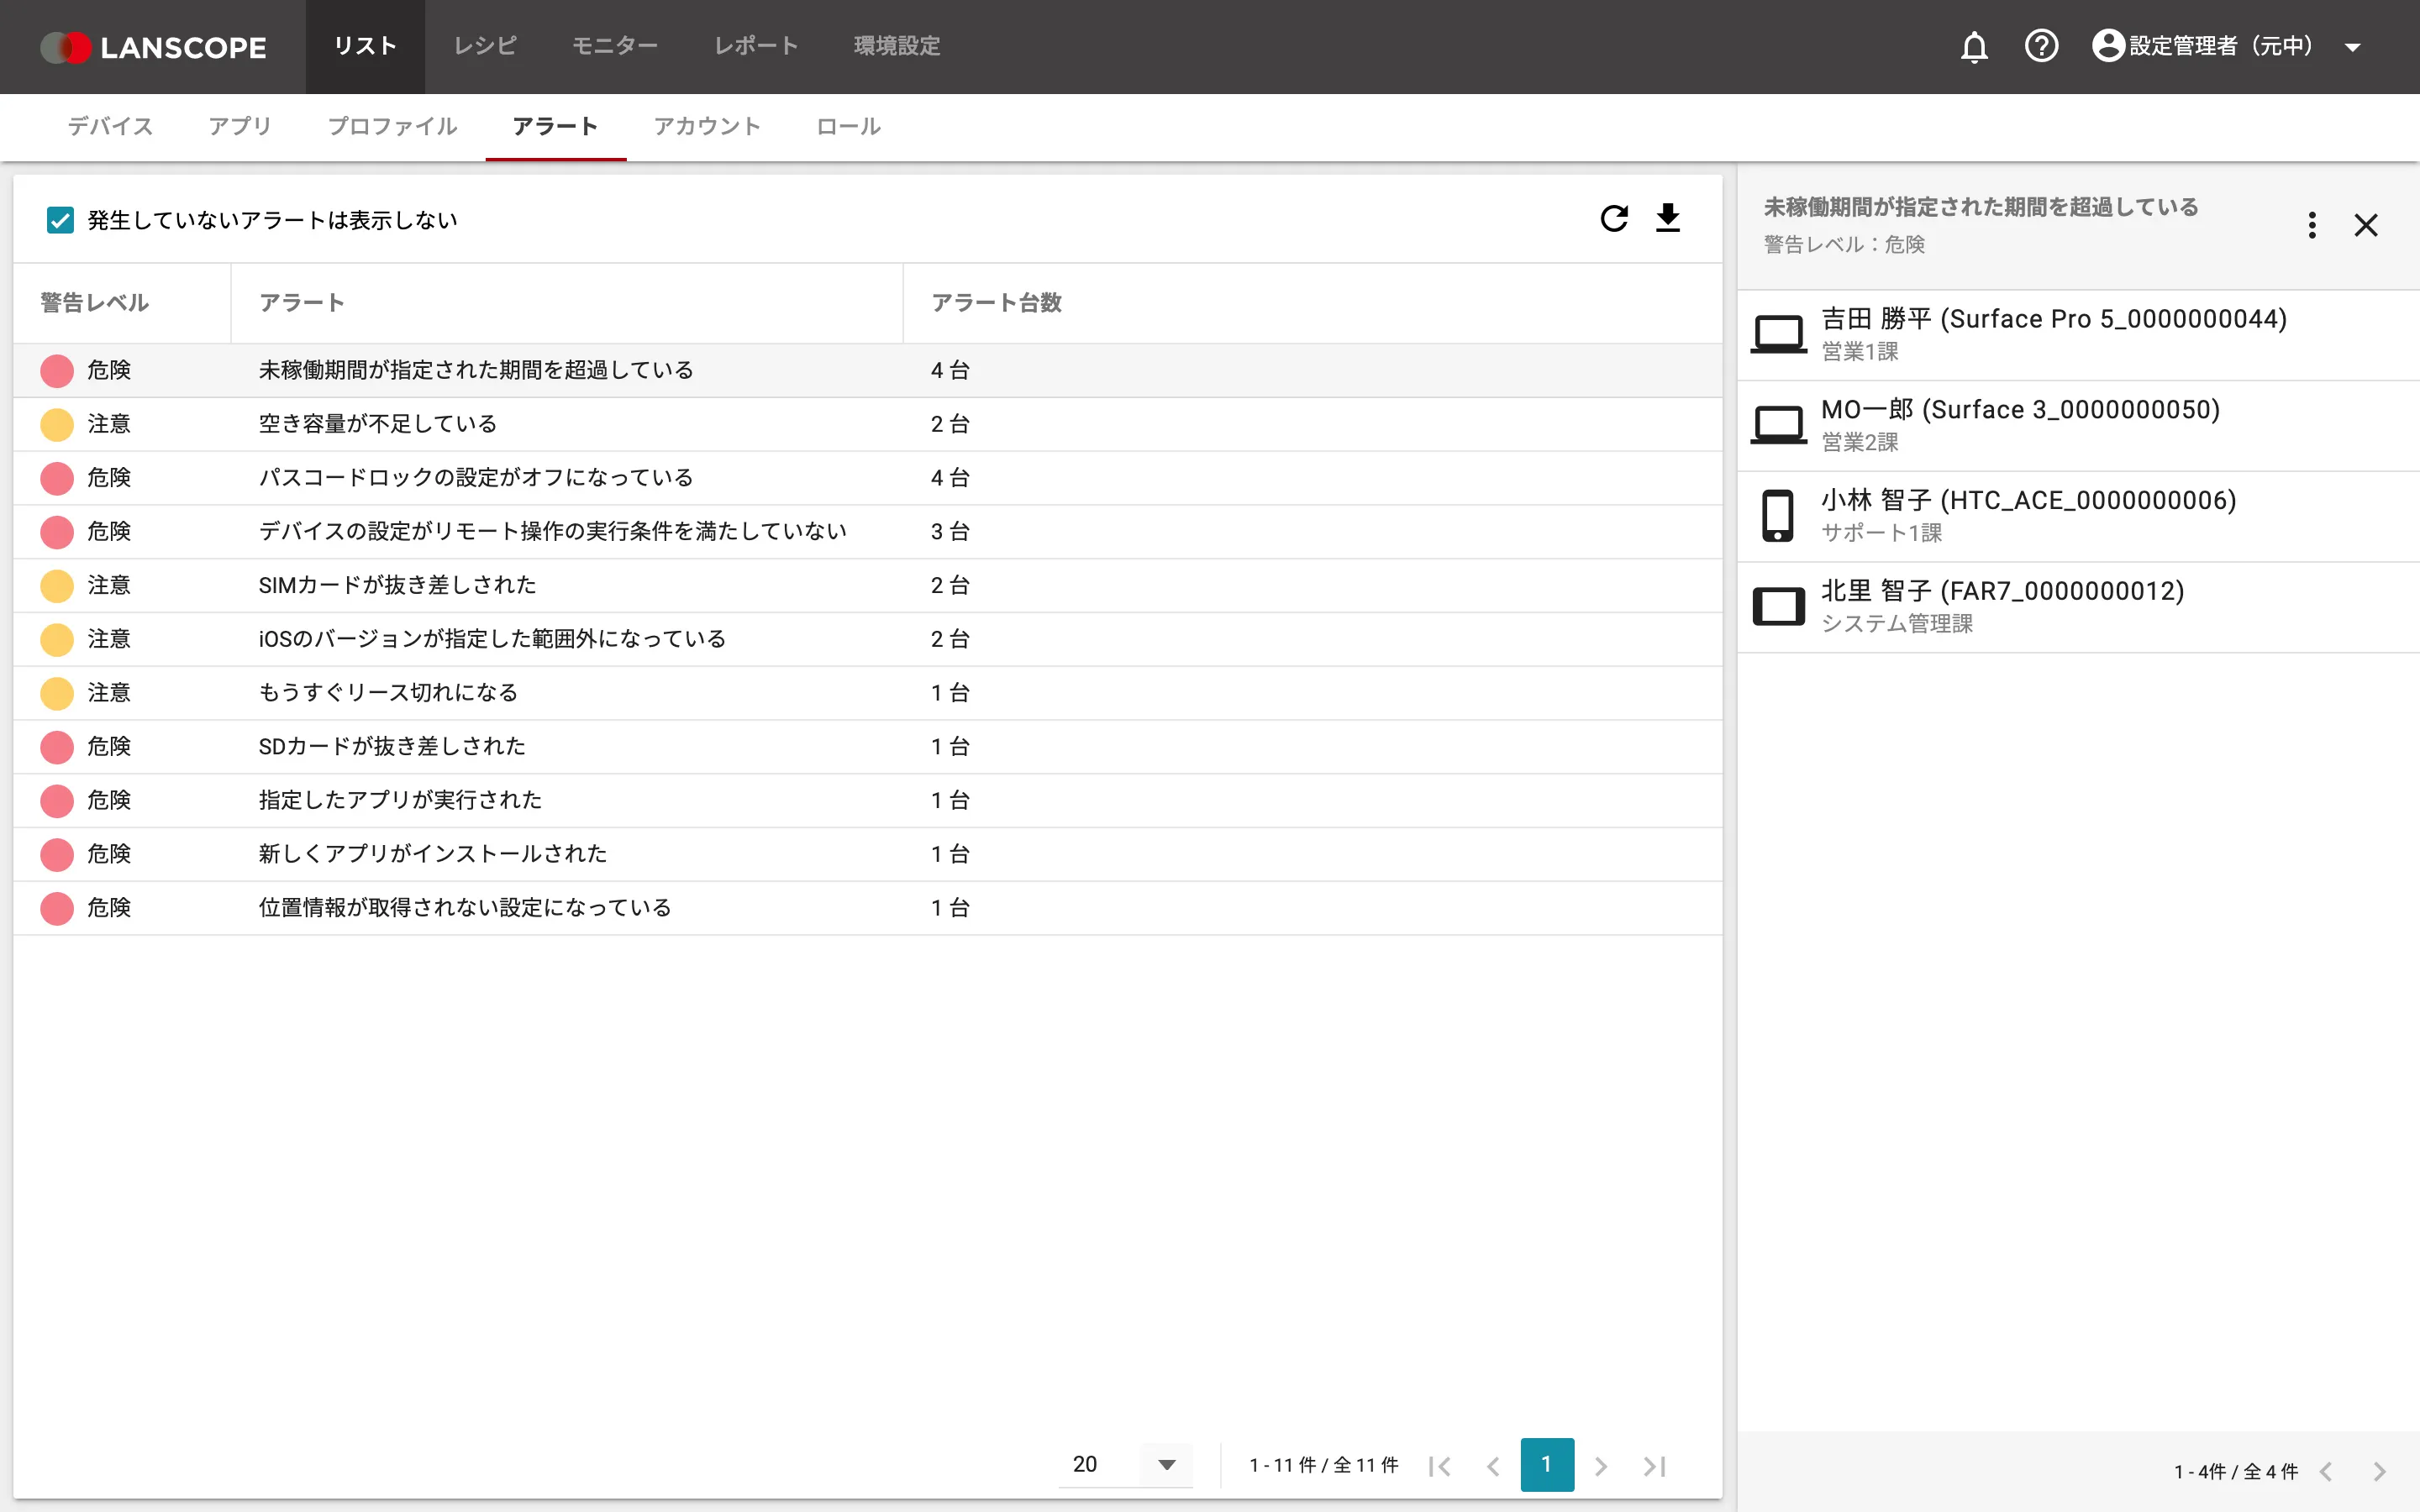The height and width of the screenshot is (1512, 2420).
Task: Click 3 台 count for リモート操作 alert
Action: (950, 532)
